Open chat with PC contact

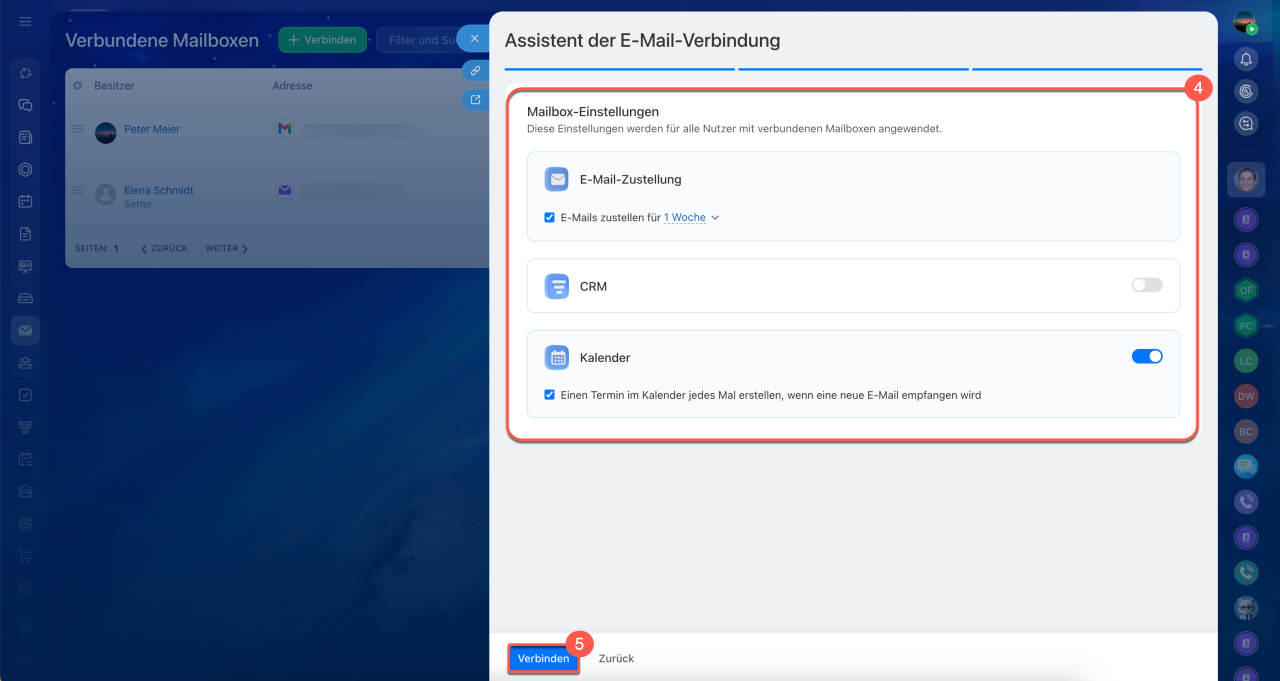coord(1246,326)
